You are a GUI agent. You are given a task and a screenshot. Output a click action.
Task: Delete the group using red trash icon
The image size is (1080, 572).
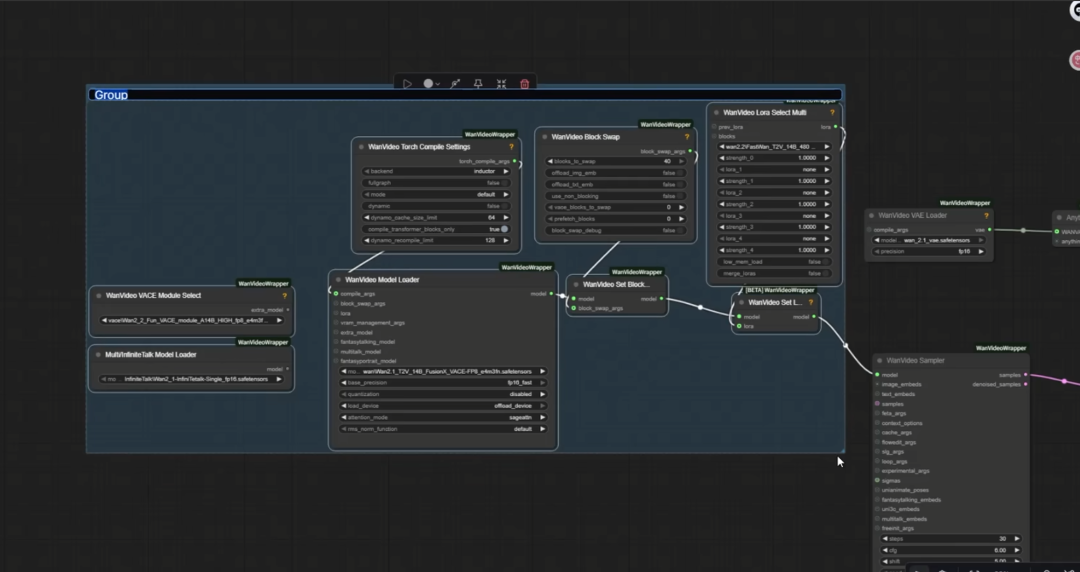click(525, 83)
